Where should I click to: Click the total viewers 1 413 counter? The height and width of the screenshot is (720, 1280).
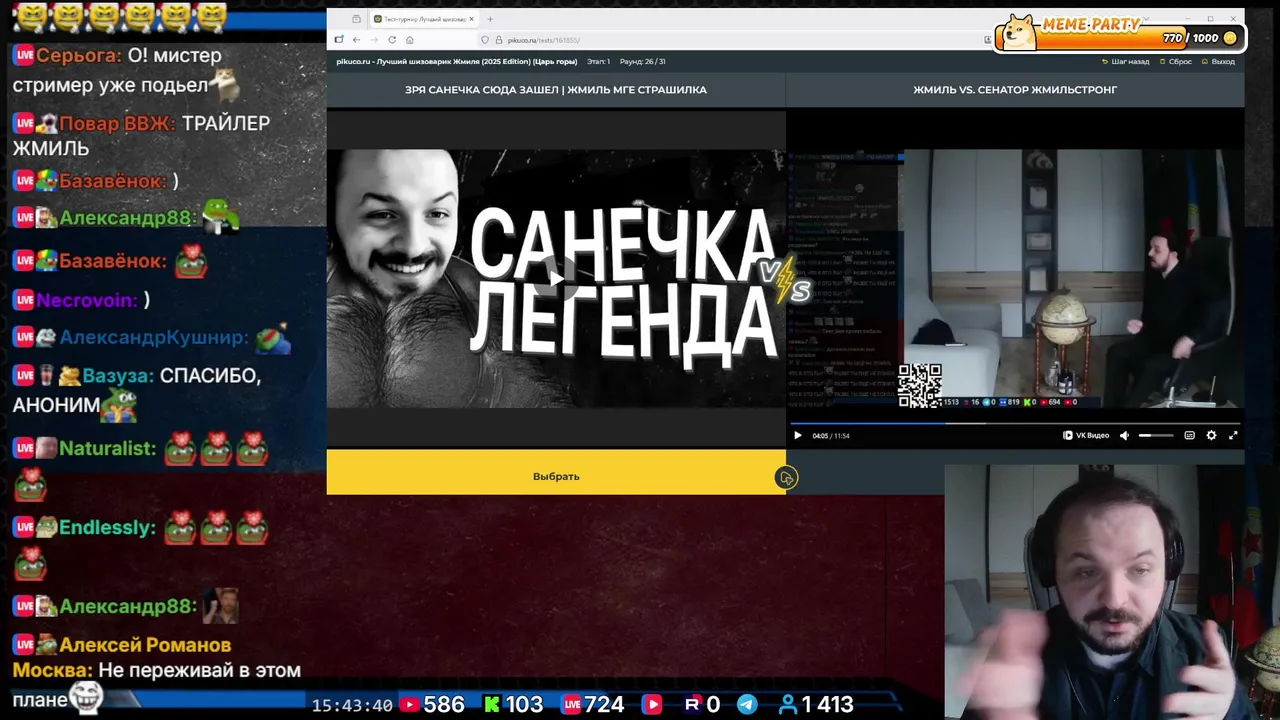click(816, 704)
